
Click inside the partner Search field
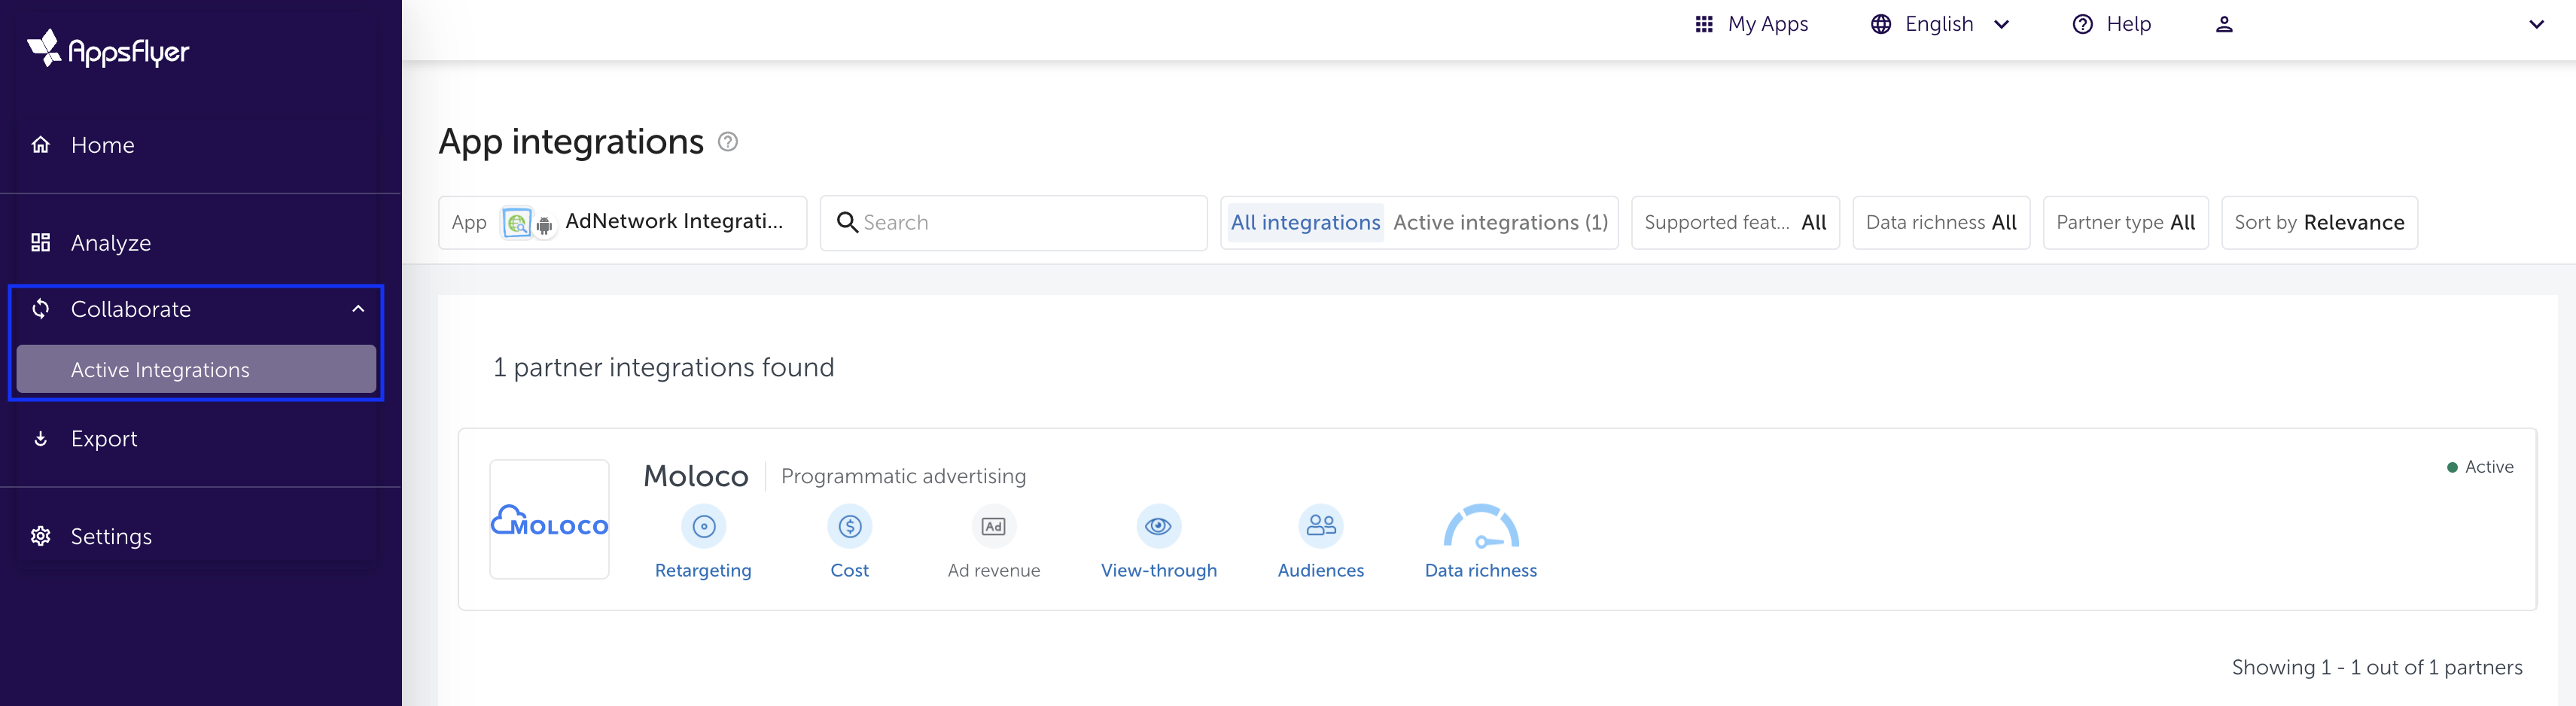tap(1013, 222)
